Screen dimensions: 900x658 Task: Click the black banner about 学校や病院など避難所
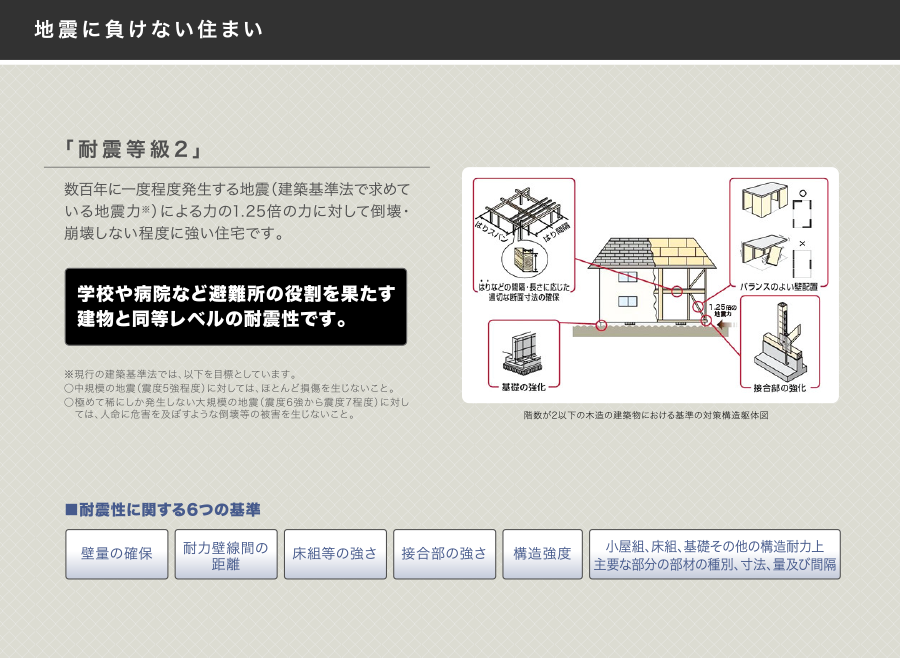pyautogui.click(x=236, y=307)
